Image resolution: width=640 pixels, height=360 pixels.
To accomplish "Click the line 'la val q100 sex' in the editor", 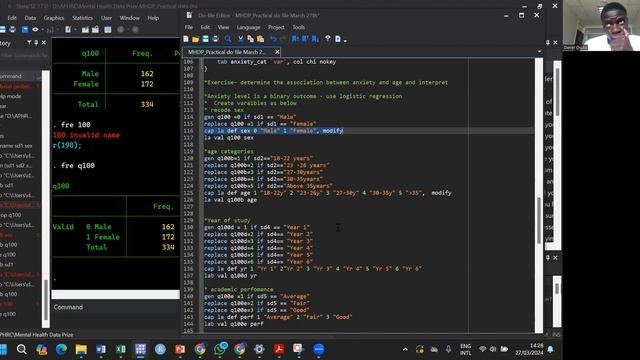I will pos(229,138).
